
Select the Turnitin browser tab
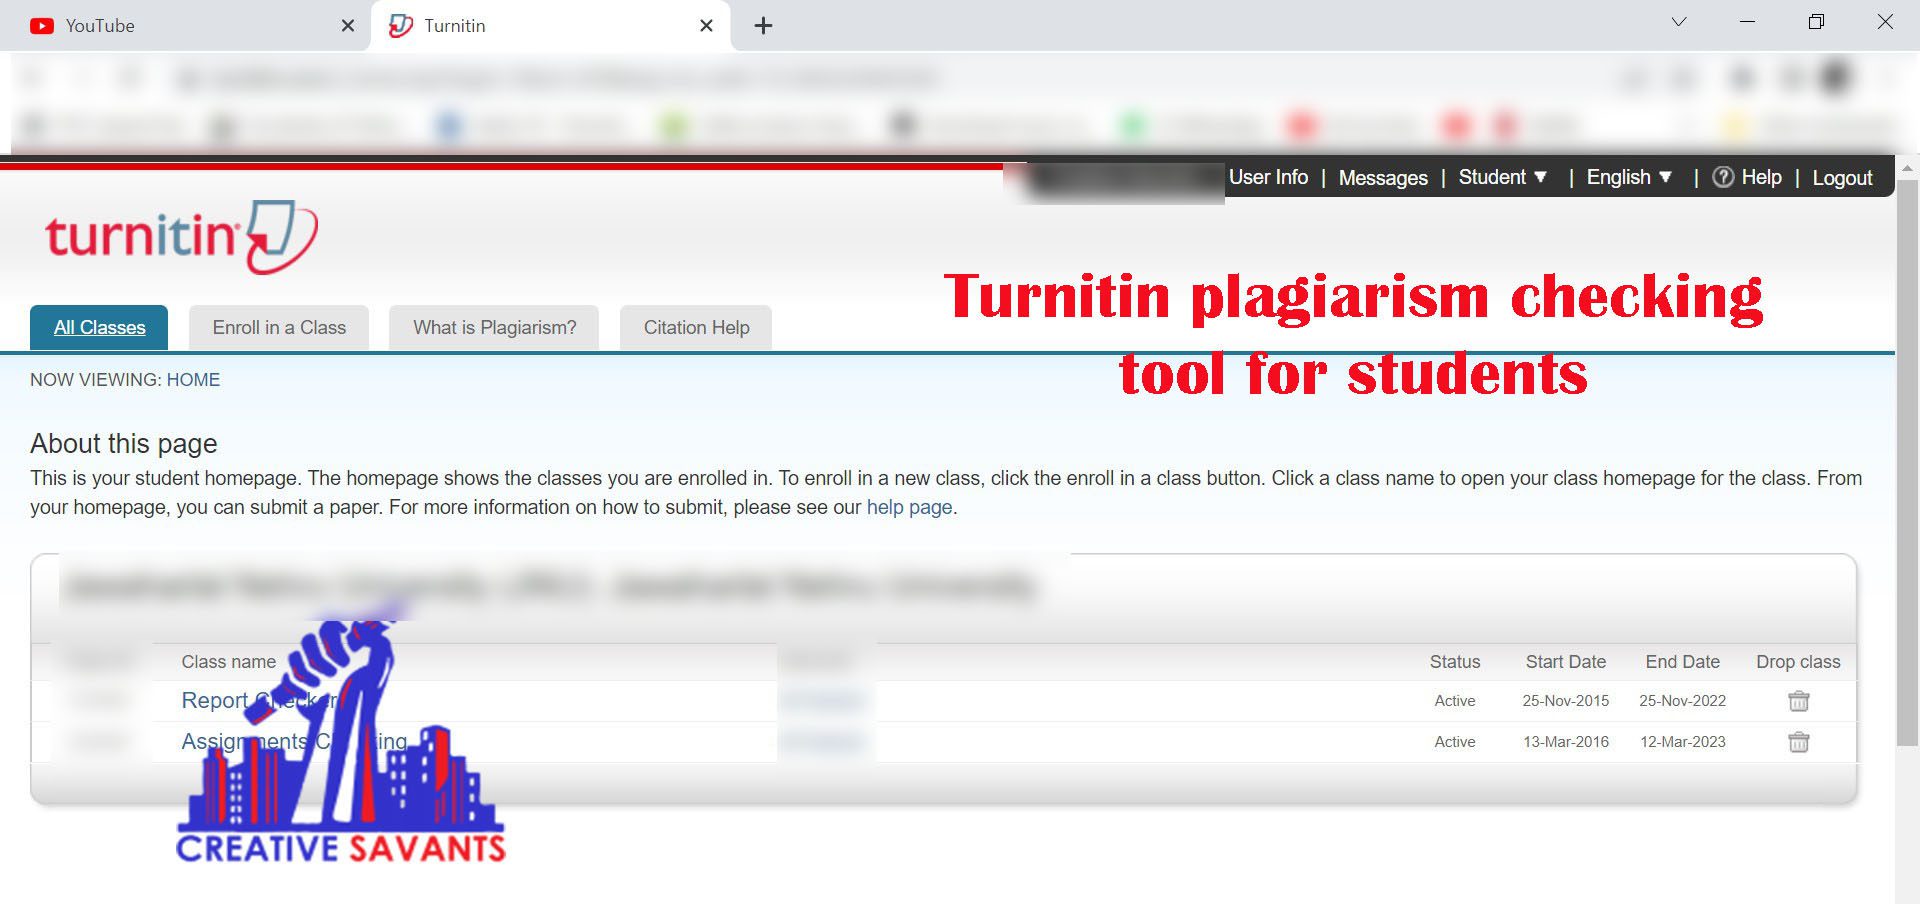550,26
